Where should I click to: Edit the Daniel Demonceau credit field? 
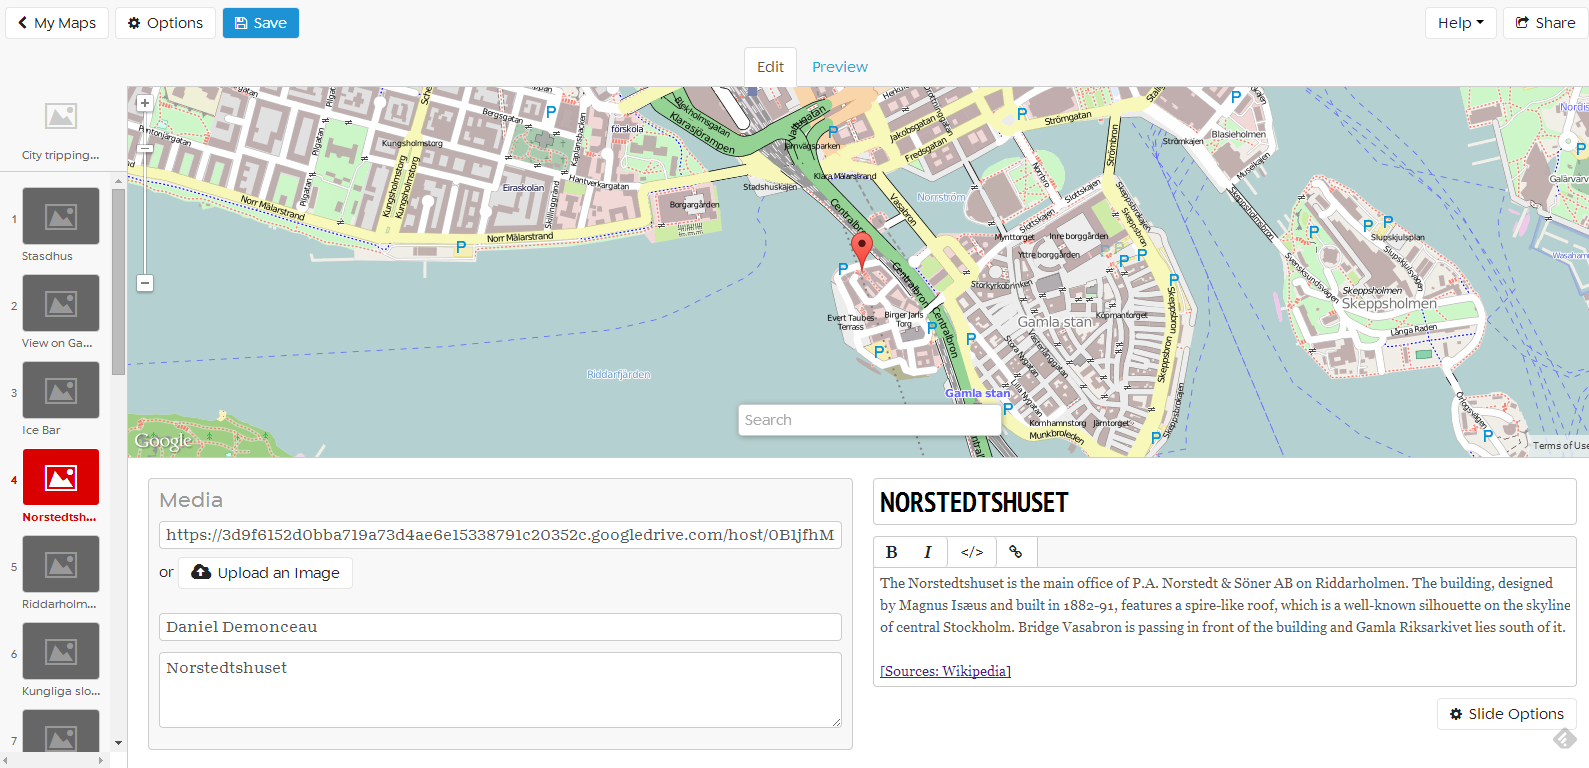500,627
